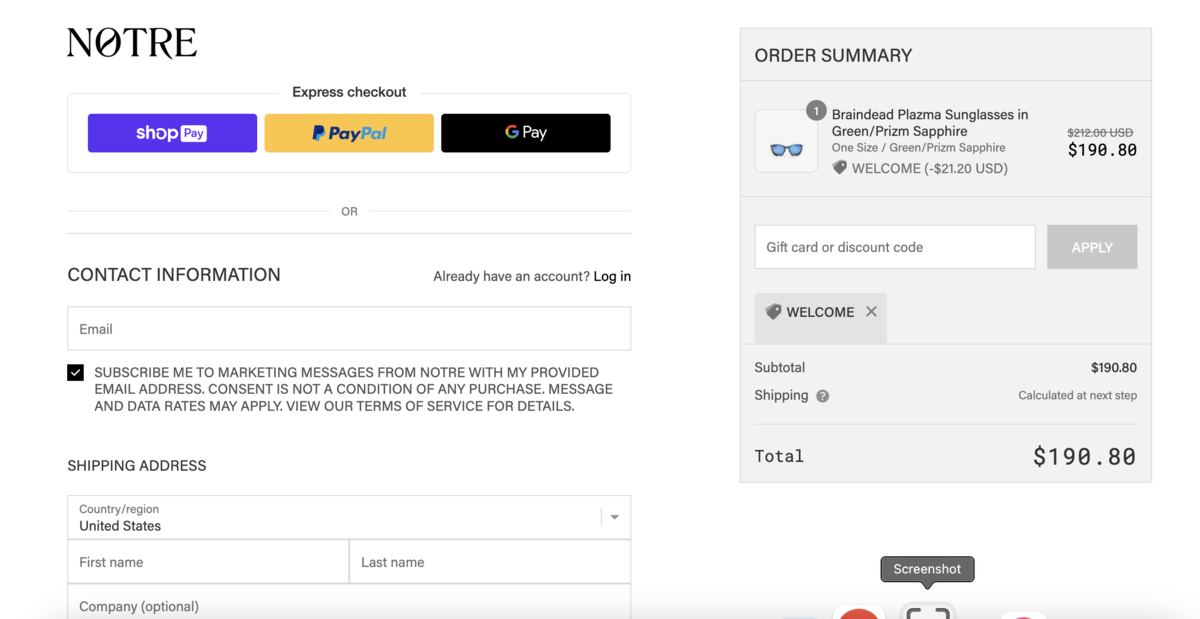The width and height of the screenshot is (1200, 619).
Task: Click the shipping help question mark
Action: tap(822, 395)
